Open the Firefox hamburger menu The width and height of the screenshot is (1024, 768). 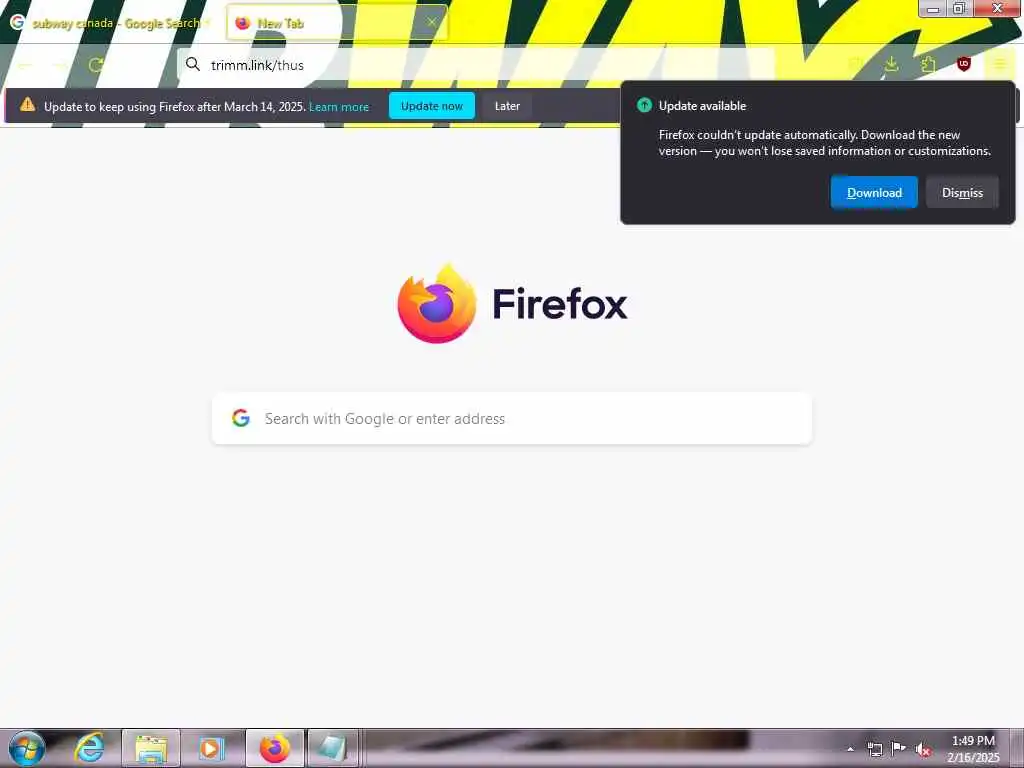point(999,64)
